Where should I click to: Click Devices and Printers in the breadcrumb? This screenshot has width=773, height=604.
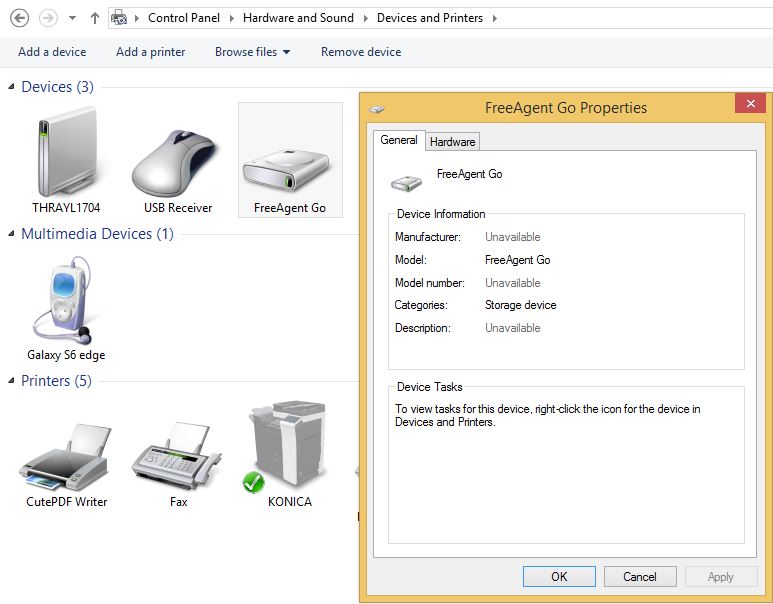430,18
